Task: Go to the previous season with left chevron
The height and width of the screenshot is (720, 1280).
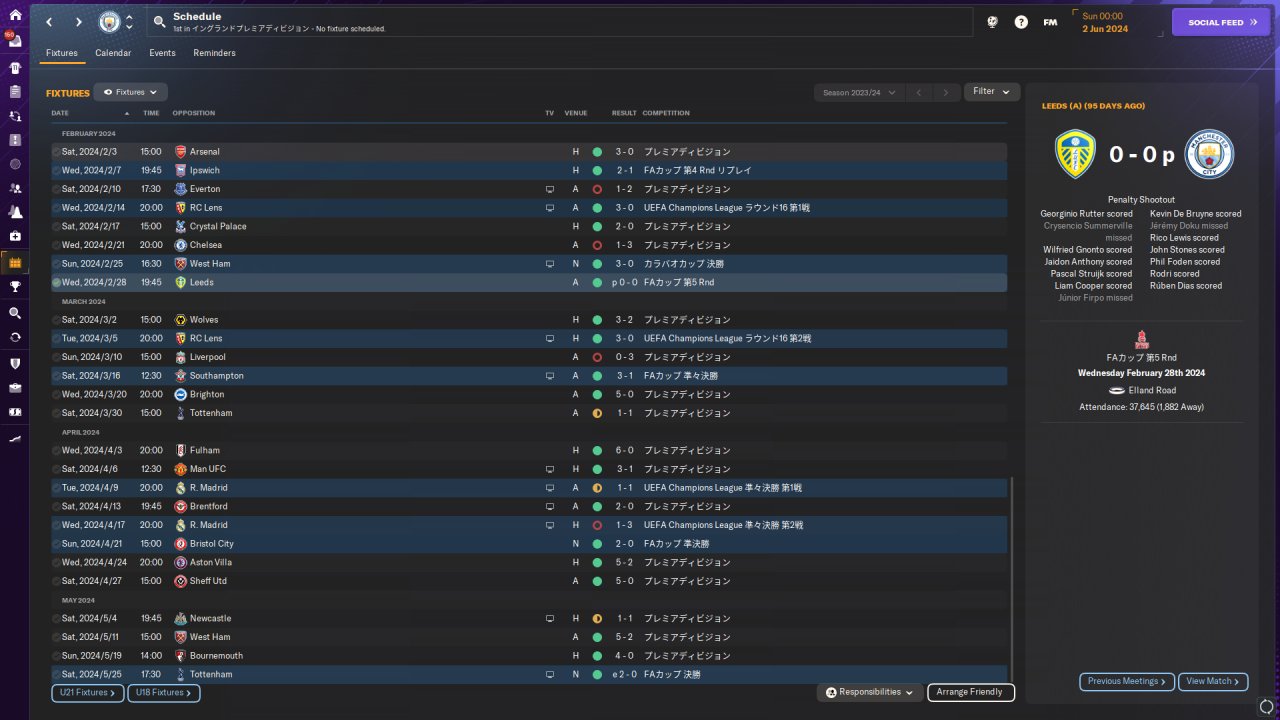Action: pyautogui.click(x=919, y=92)
